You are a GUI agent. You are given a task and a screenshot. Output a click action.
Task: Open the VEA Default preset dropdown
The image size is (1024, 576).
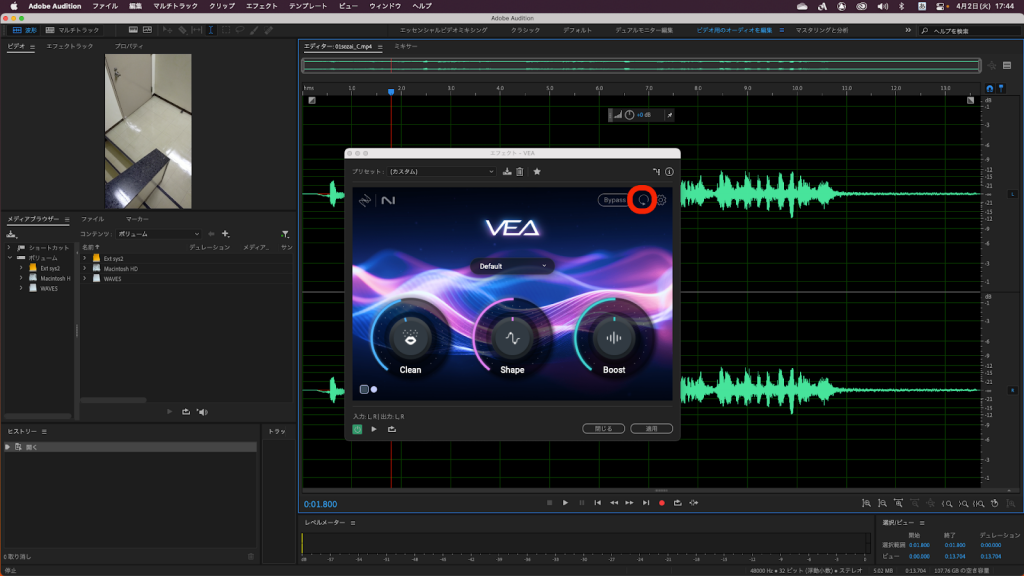point(512,266)
